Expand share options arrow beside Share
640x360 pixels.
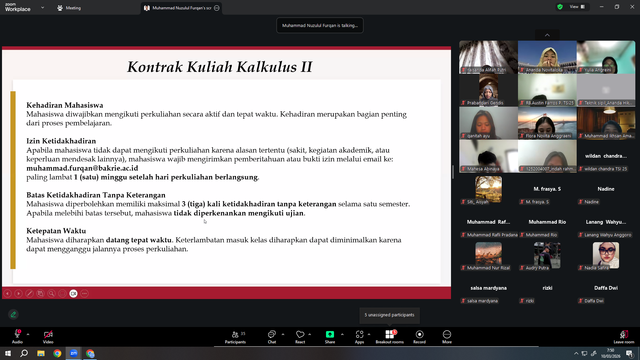pos(342,334)
